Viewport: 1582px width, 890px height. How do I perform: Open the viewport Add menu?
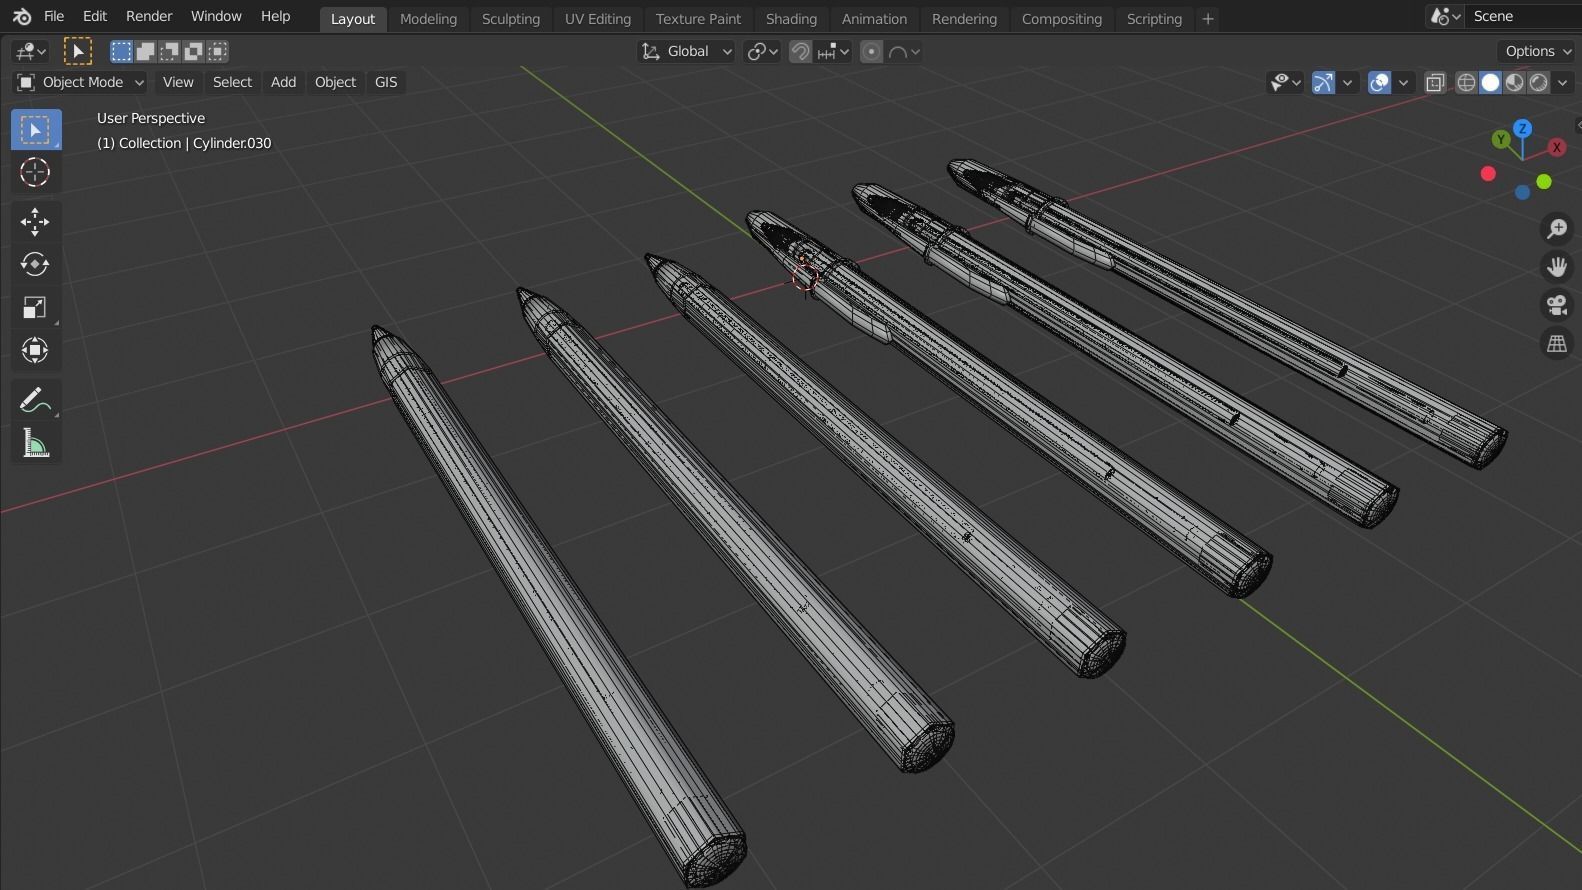(283, 82)
